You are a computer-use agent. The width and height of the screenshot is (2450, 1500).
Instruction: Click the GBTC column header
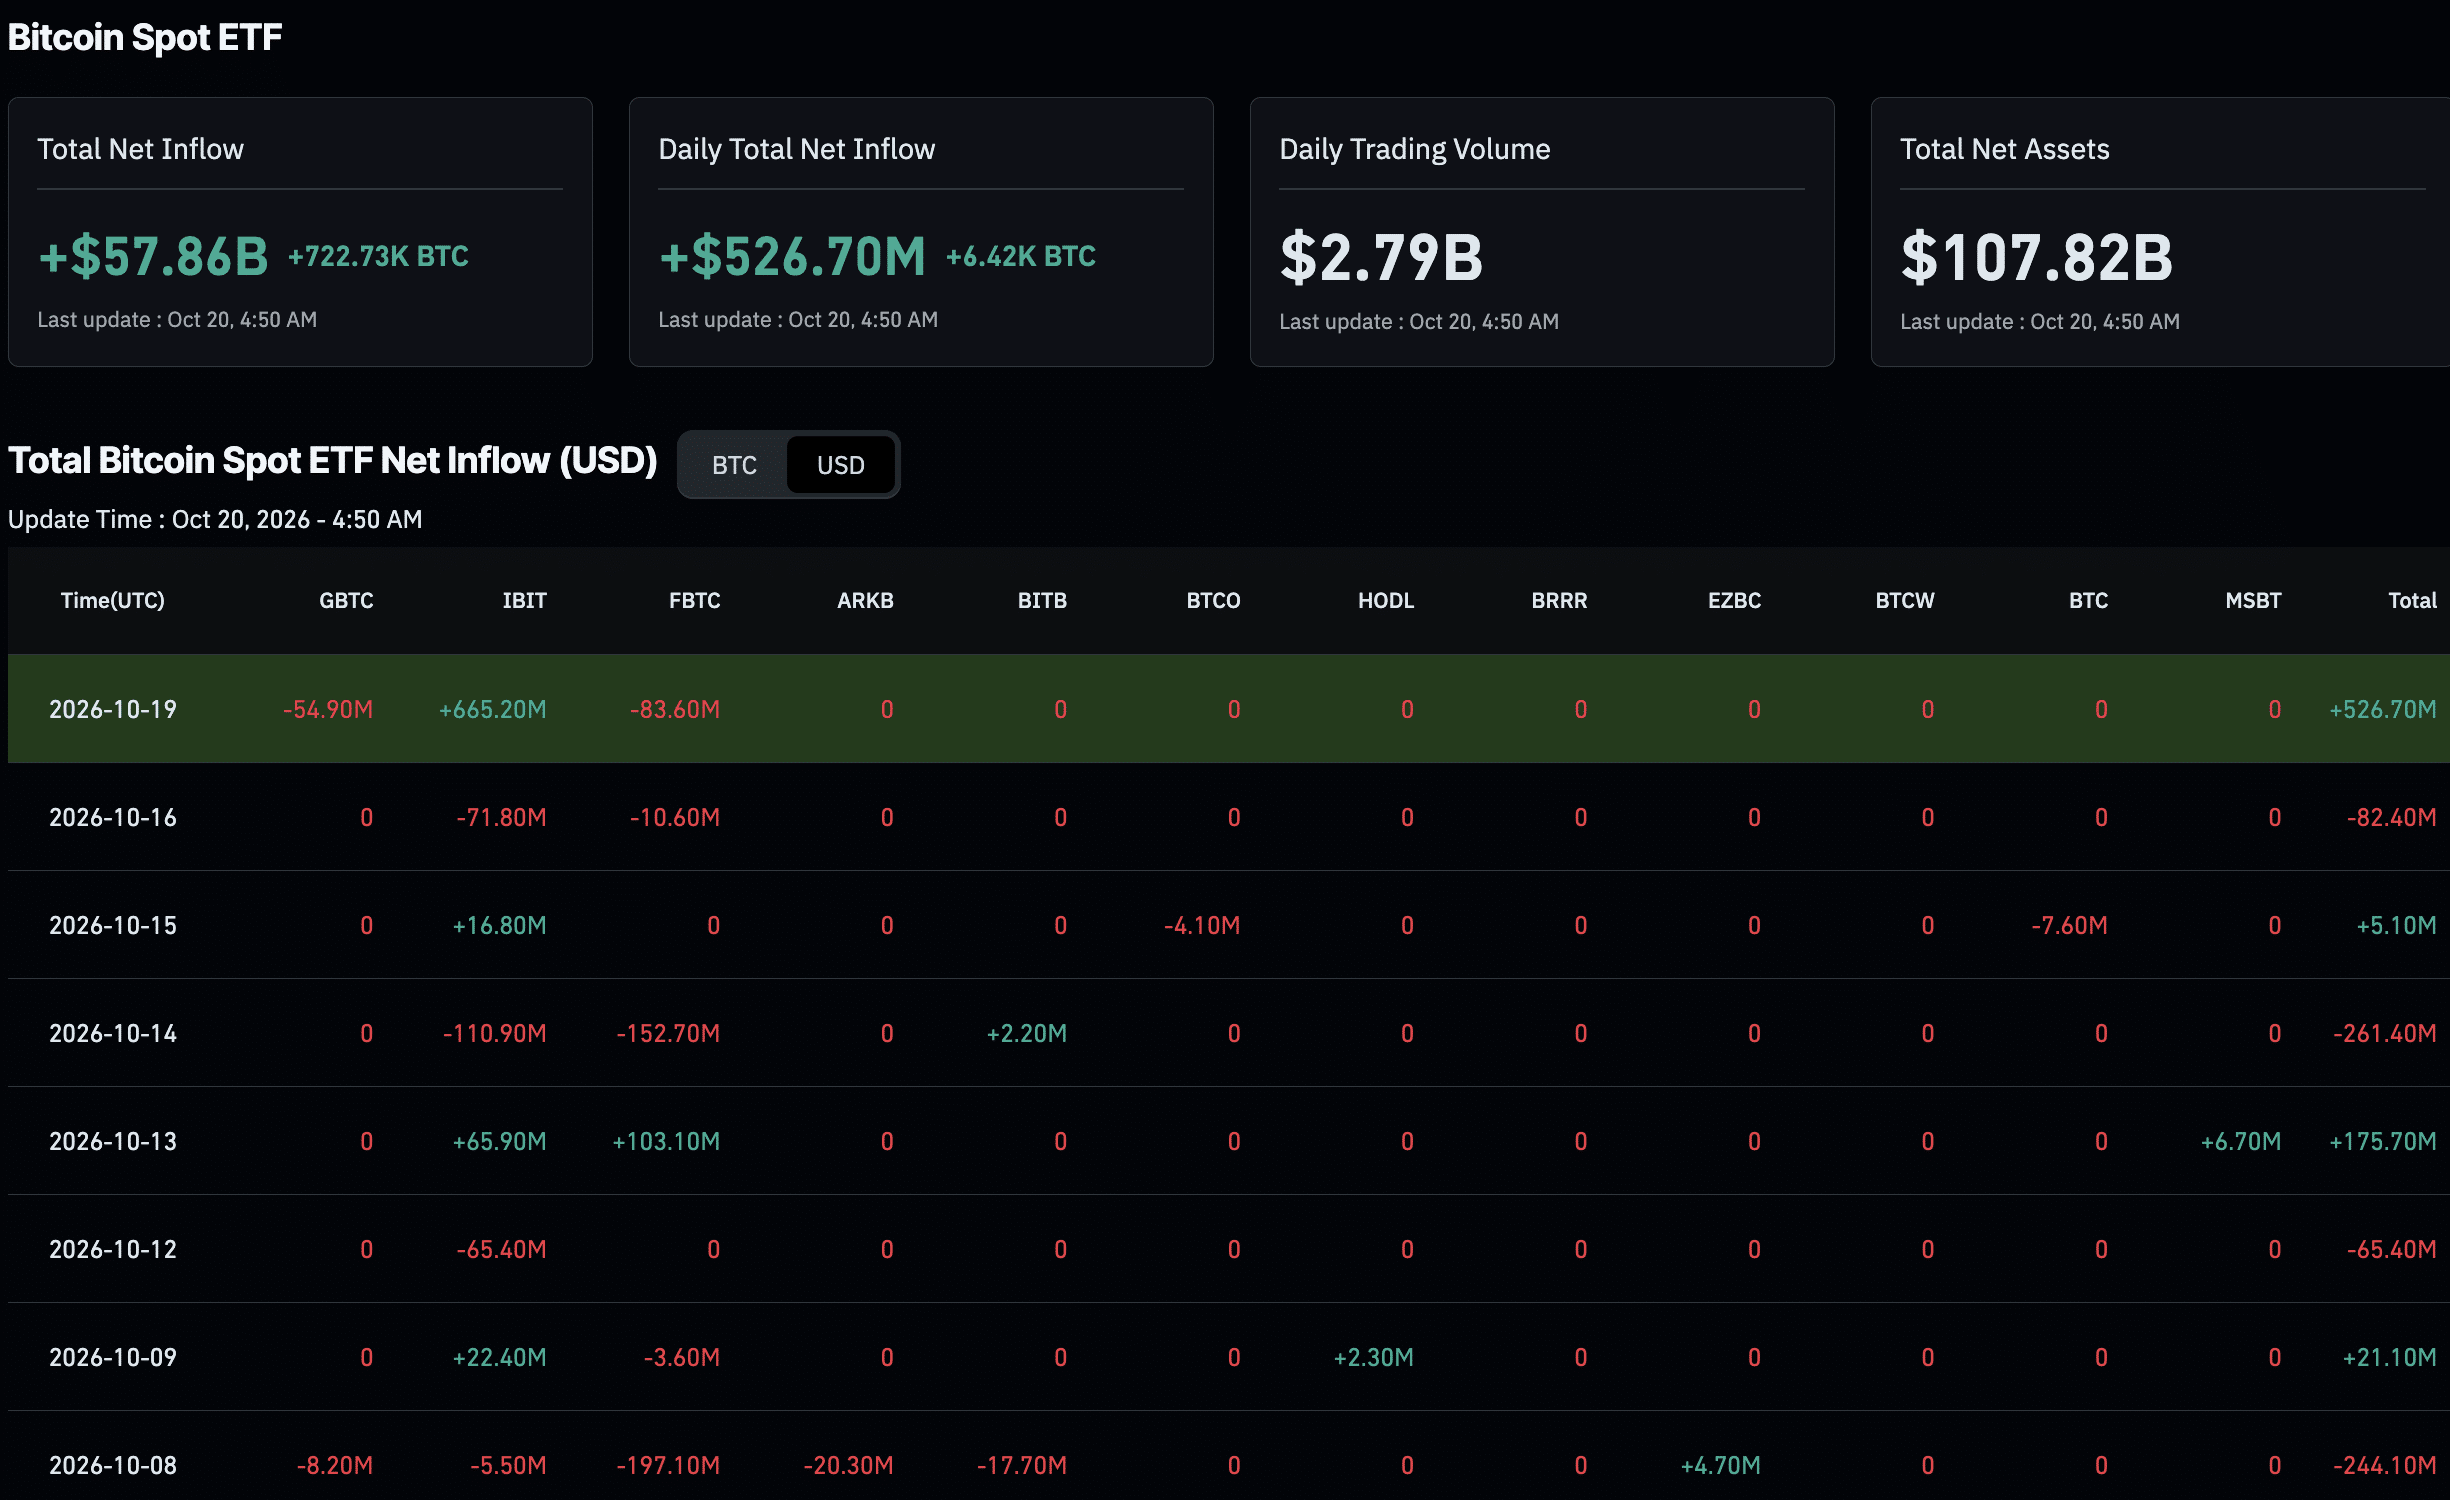pos(346,600)
